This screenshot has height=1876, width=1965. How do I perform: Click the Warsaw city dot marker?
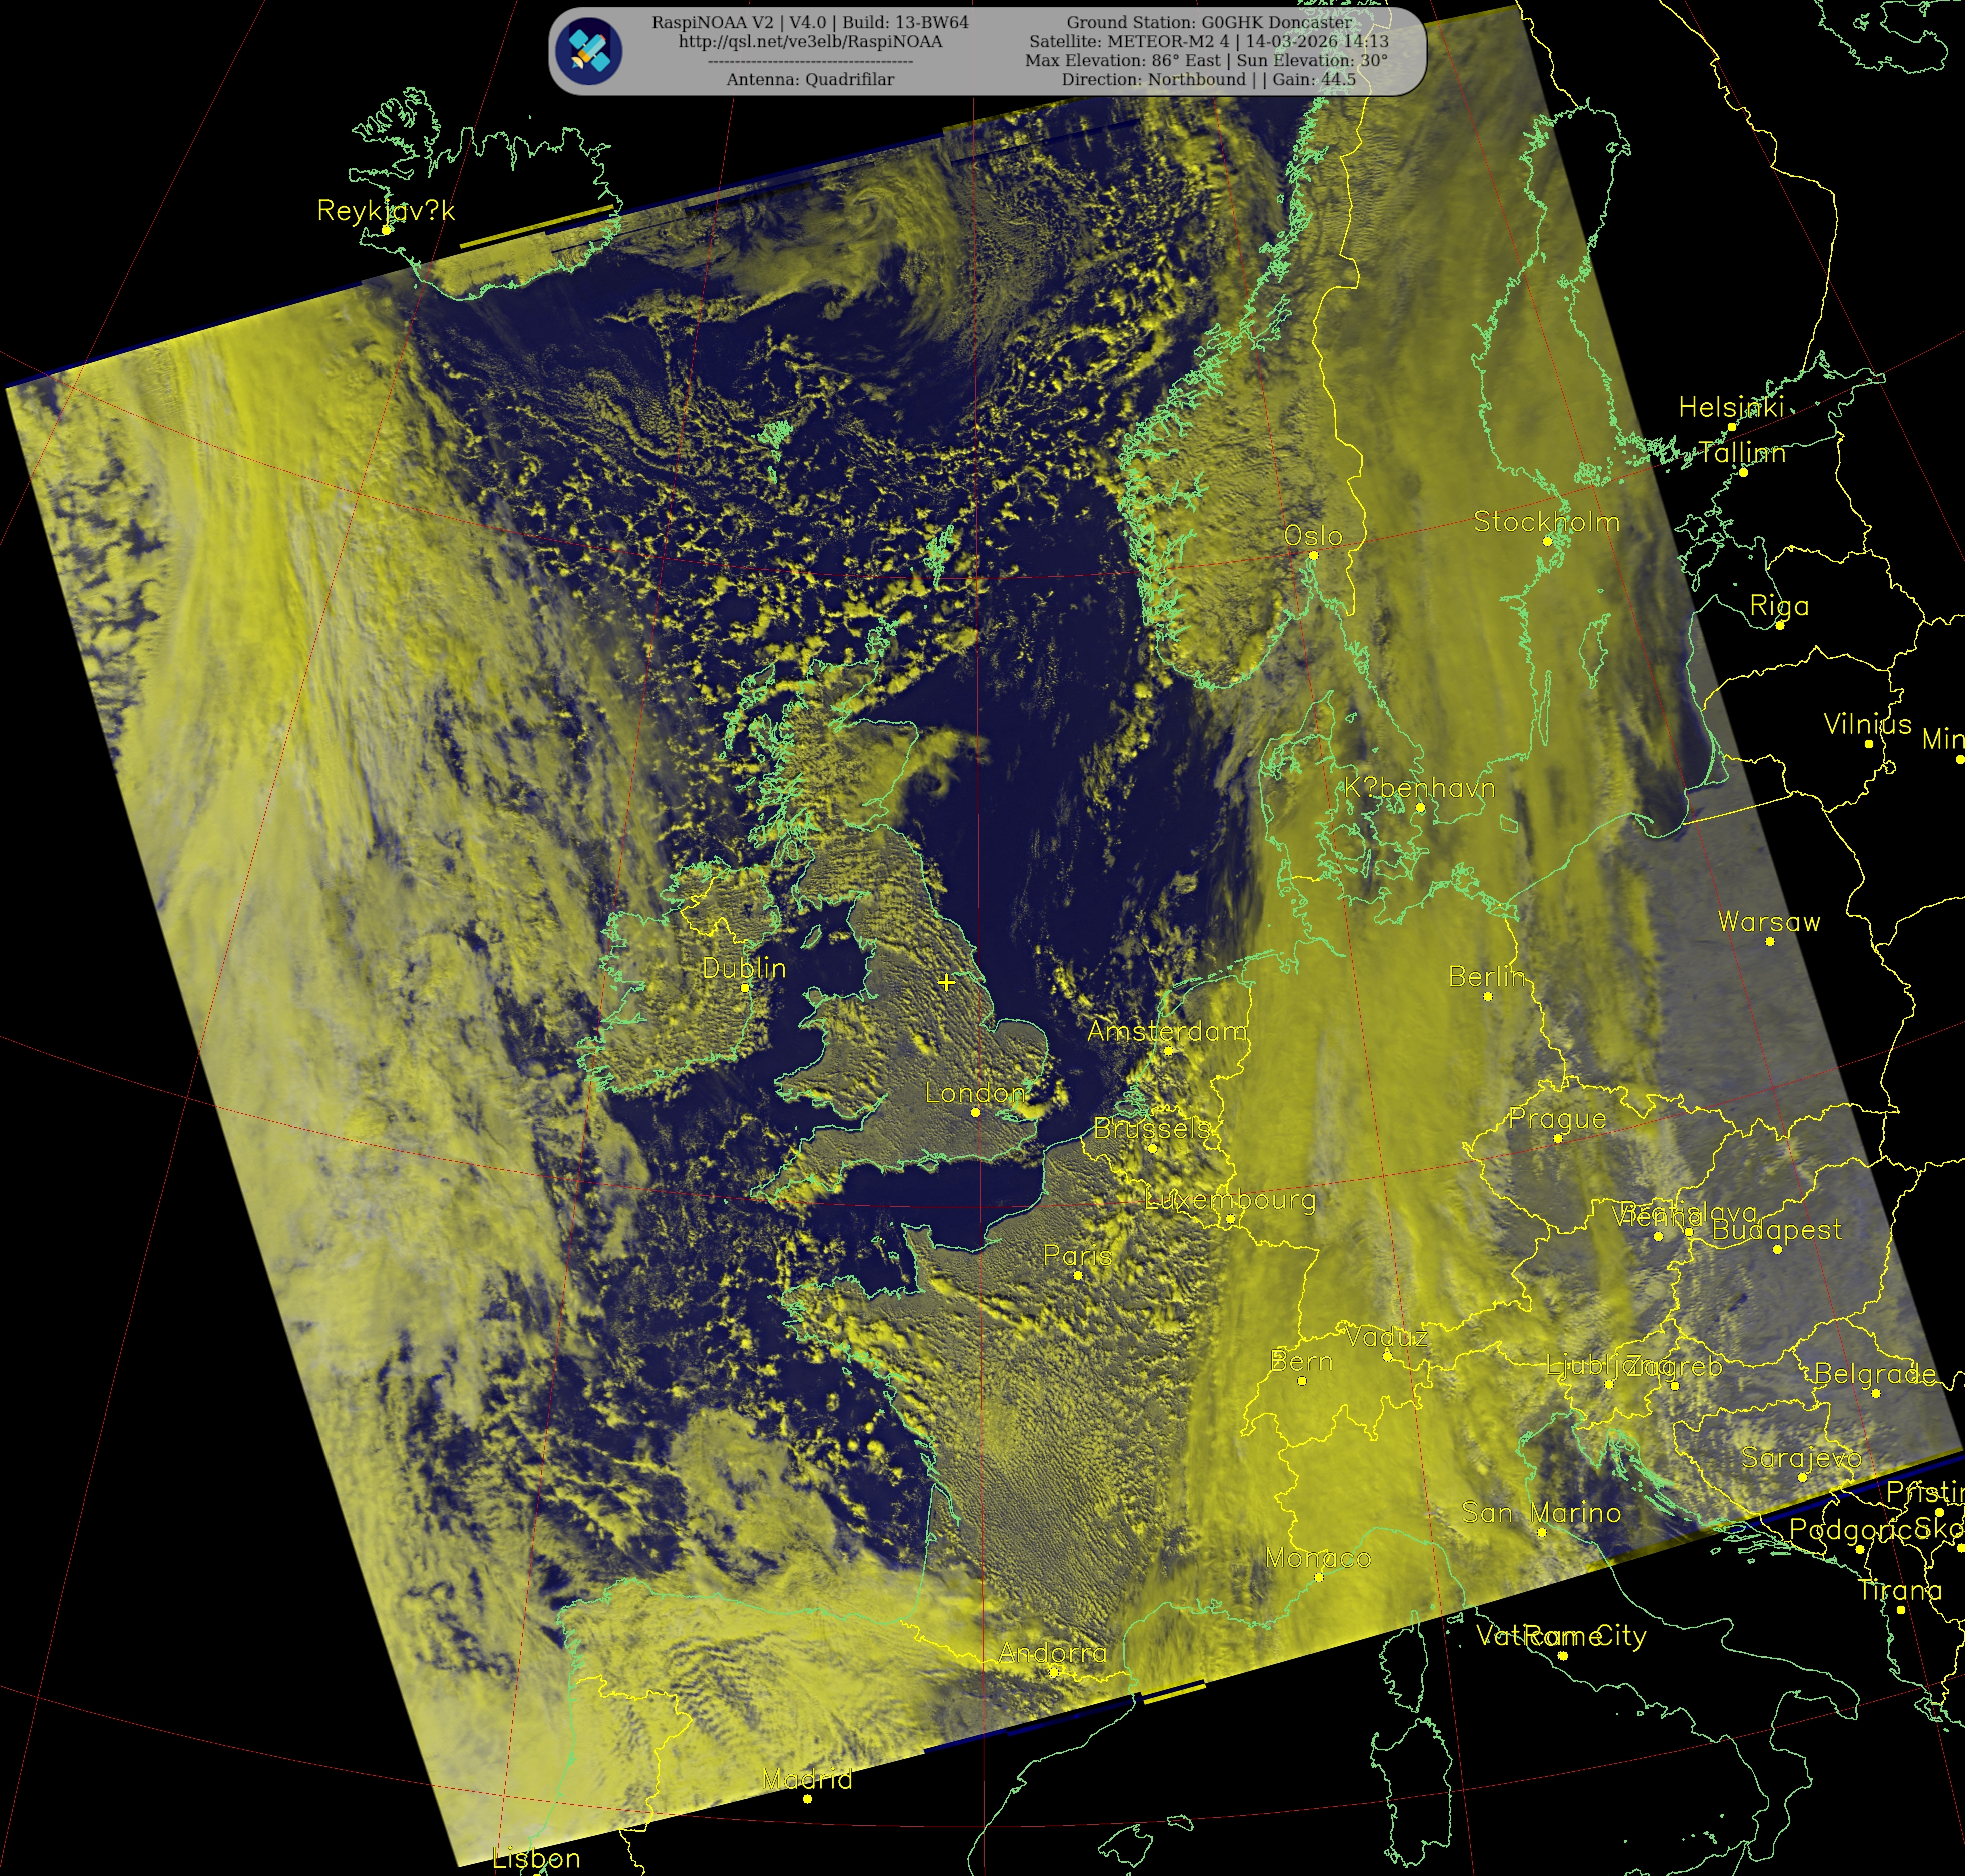click(1770, 941)
